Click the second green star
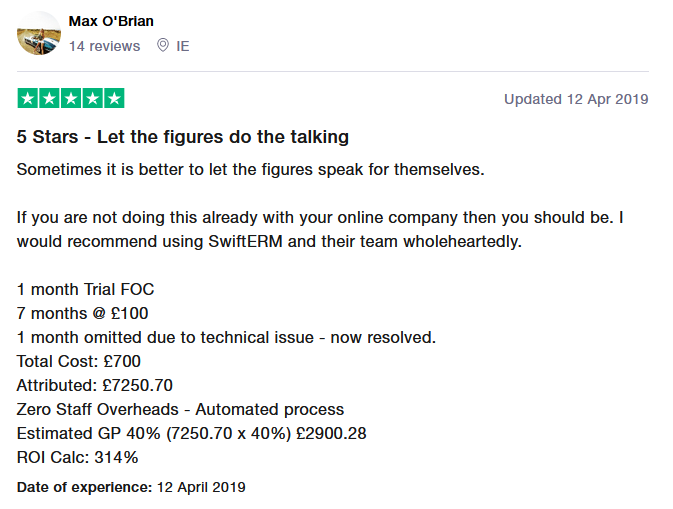The image size is (673, 509). pos(49,98)
